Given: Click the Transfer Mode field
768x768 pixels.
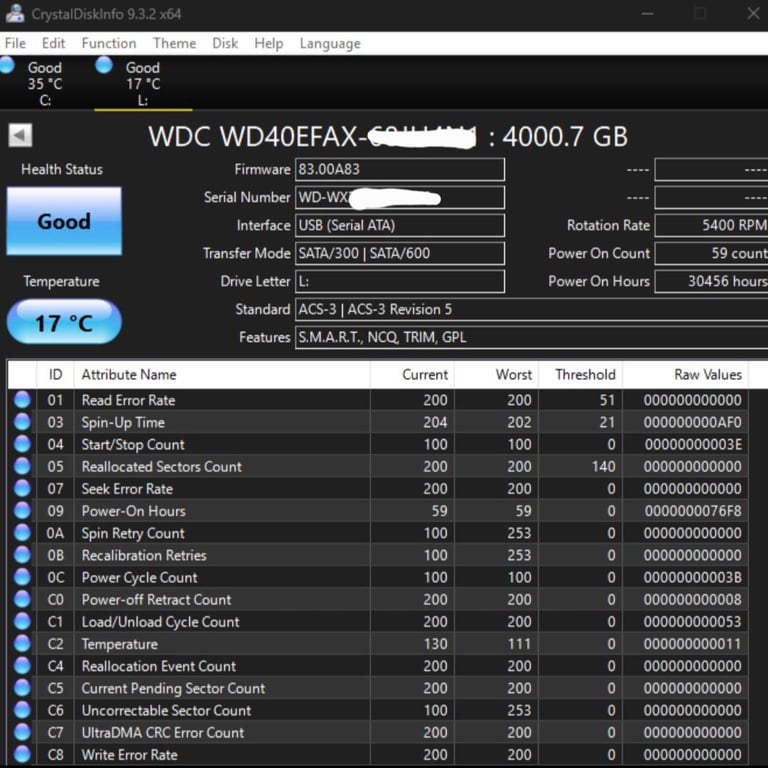Looking at the screenshot, I should coord(400,253).
